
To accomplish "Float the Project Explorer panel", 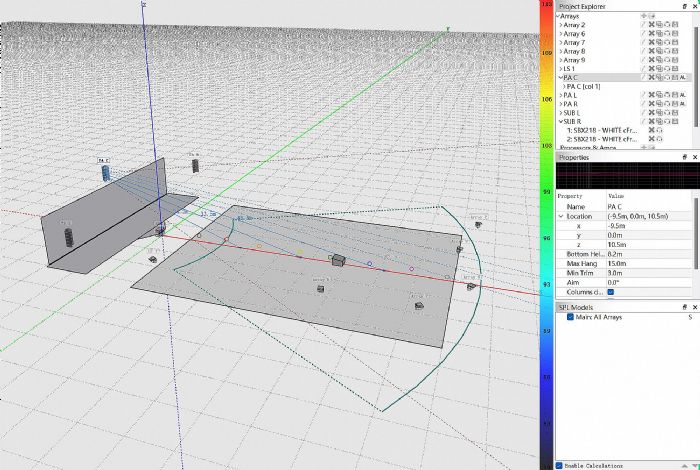I will click(686, 5).
